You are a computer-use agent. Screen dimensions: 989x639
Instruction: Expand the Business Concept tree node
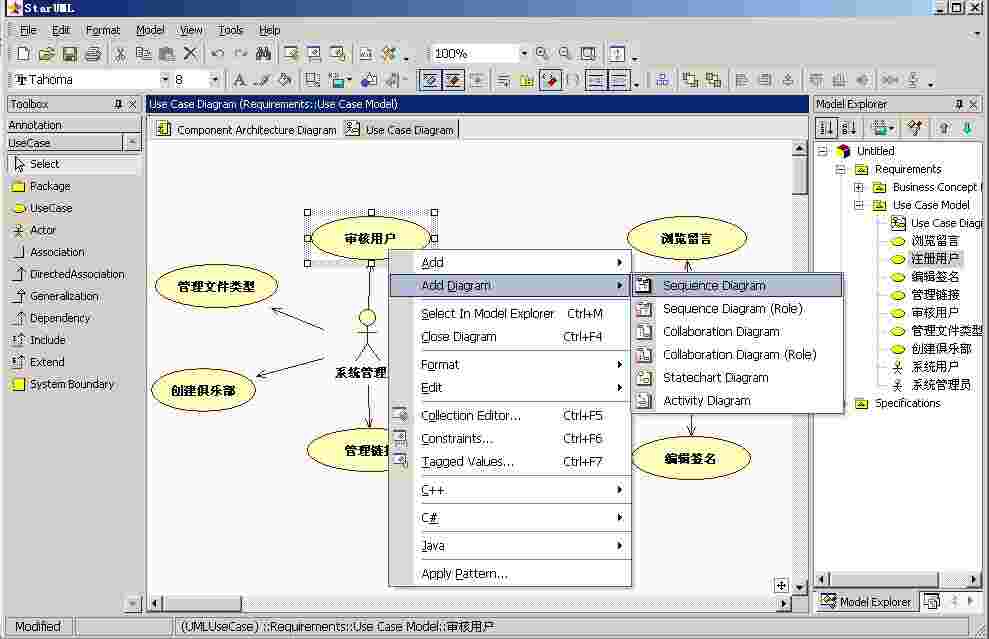pos(858,186)
